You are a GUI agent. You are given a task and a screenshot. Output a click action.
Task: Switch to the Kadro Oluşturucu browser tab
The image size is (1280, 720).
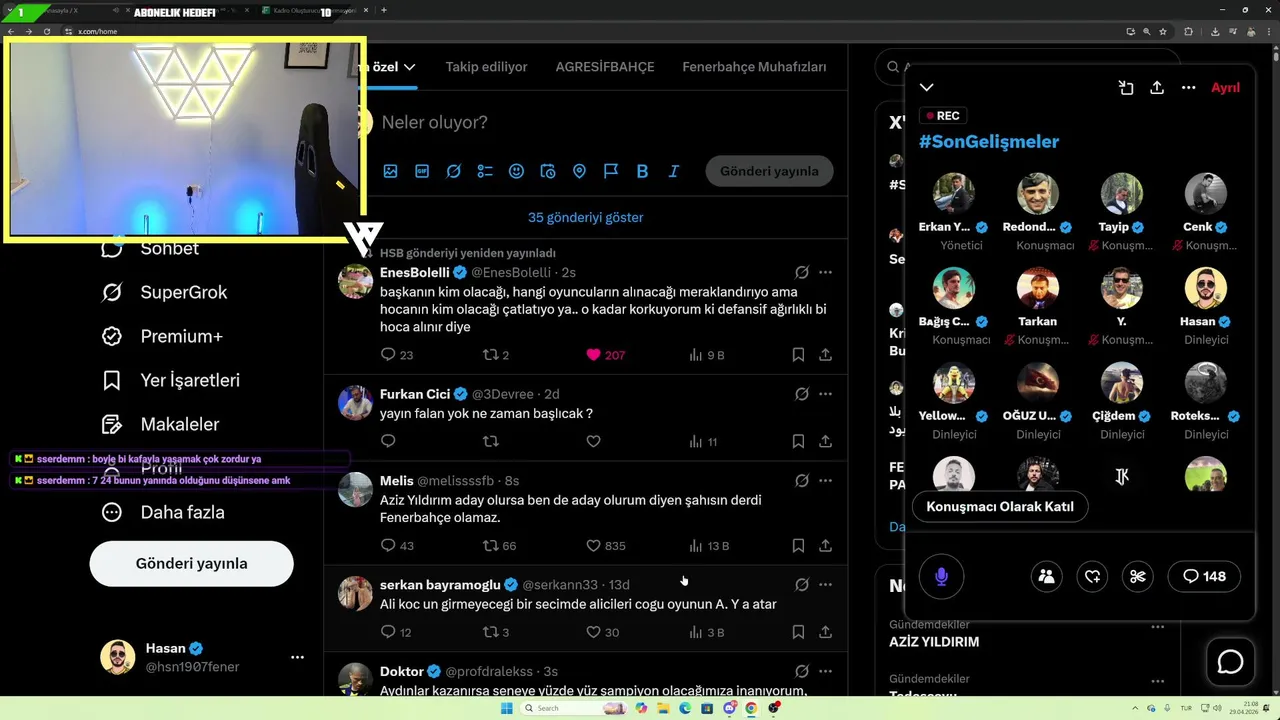[315, 11]
